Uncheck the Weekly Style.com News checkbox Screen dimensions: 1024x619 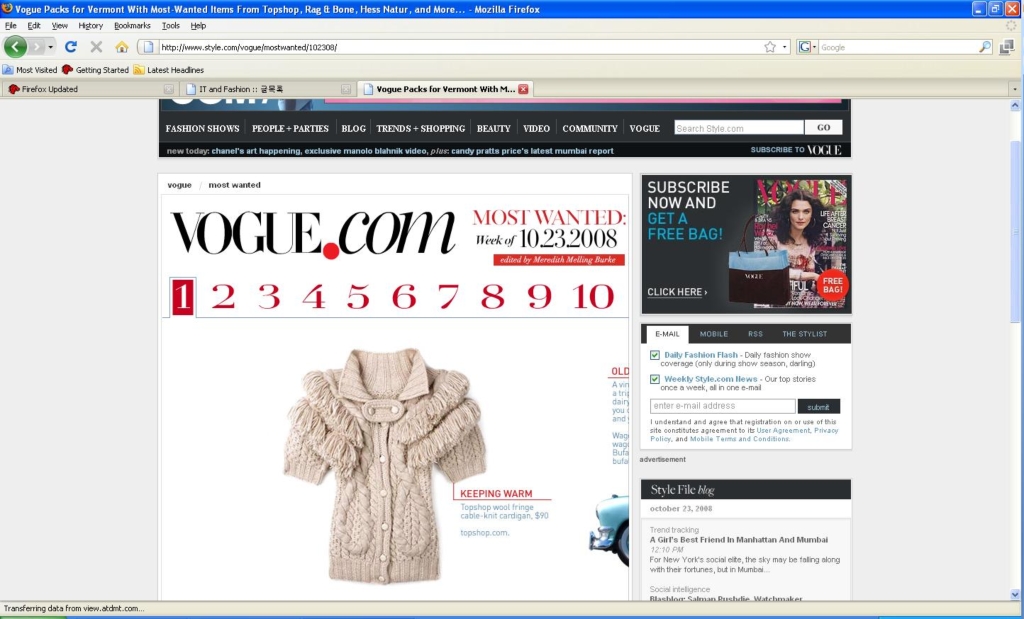655,379
